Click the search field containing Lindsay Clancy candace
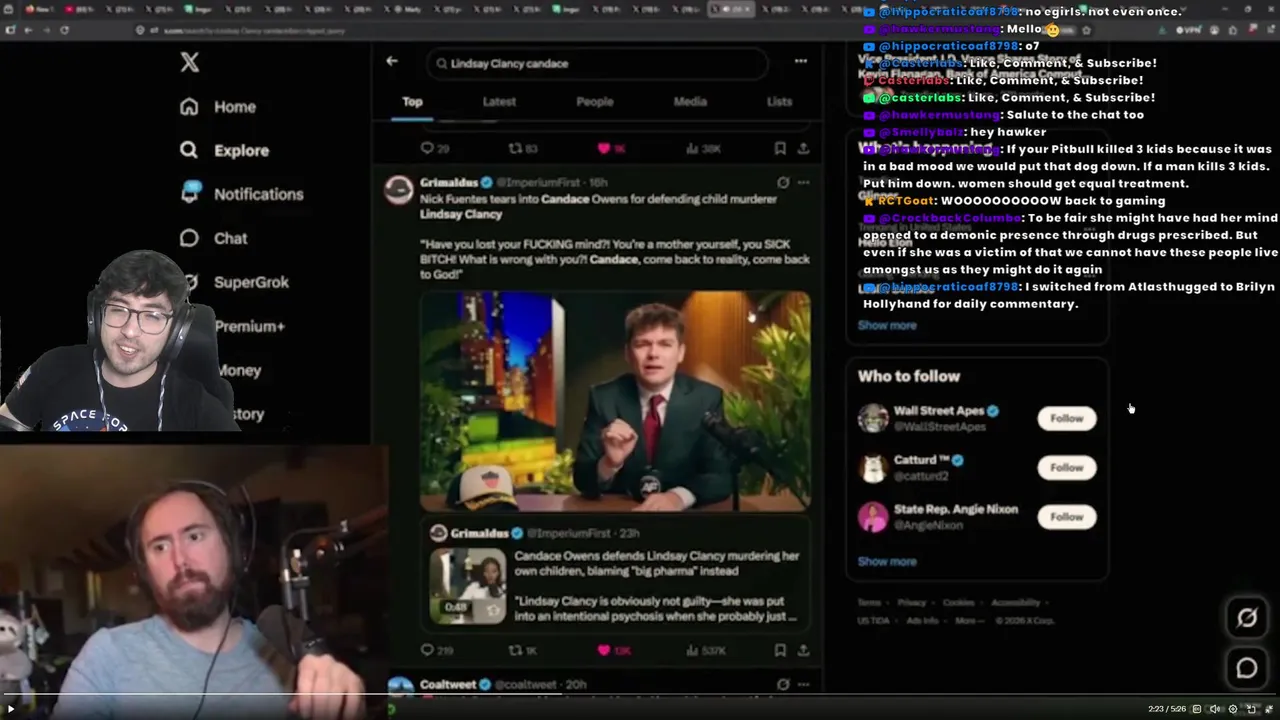This screenshot has width=1280, height=720. tap(597, 63)
